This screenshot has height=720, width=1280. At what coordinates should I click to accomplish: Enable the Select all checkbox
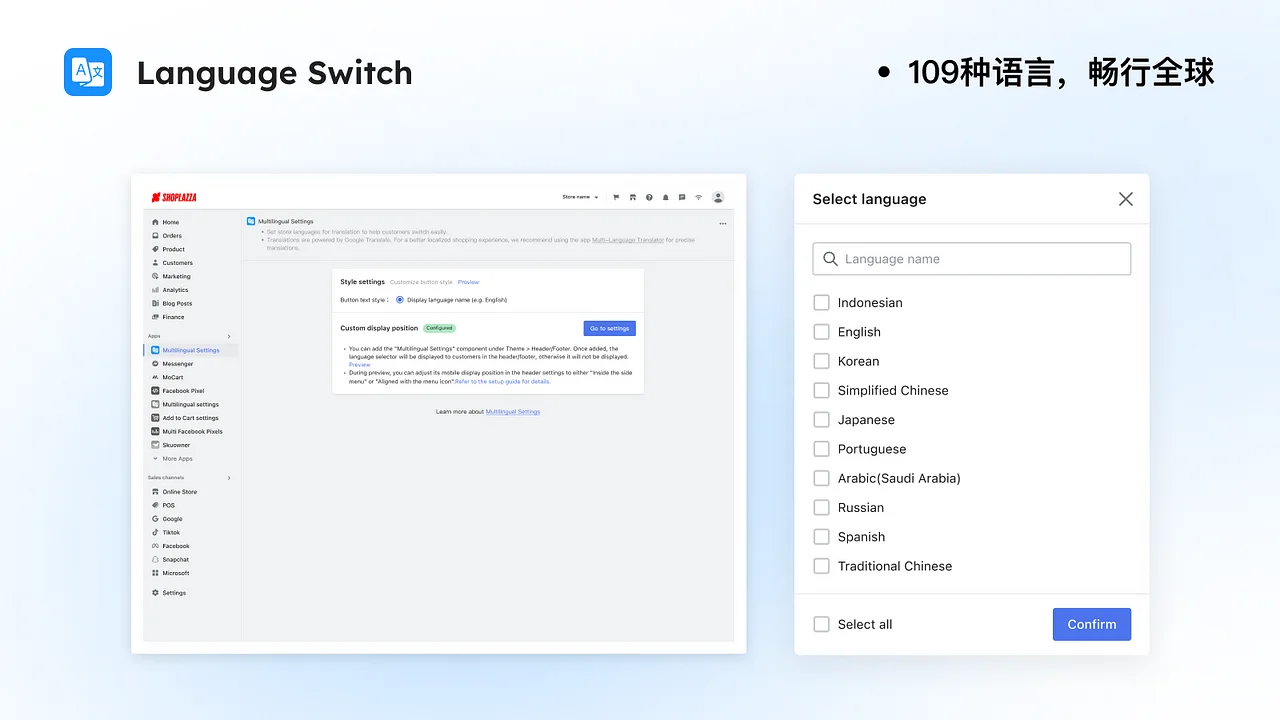pos(821,624)
